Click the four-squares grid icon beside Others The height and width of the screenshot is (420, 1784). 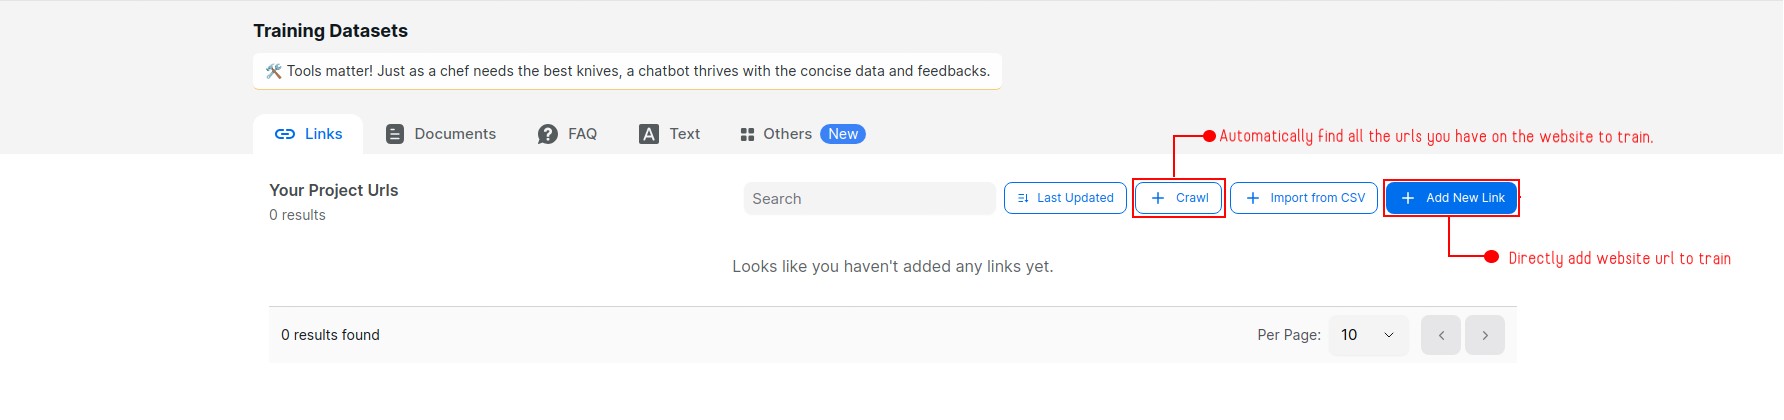[x=747, y=134]
